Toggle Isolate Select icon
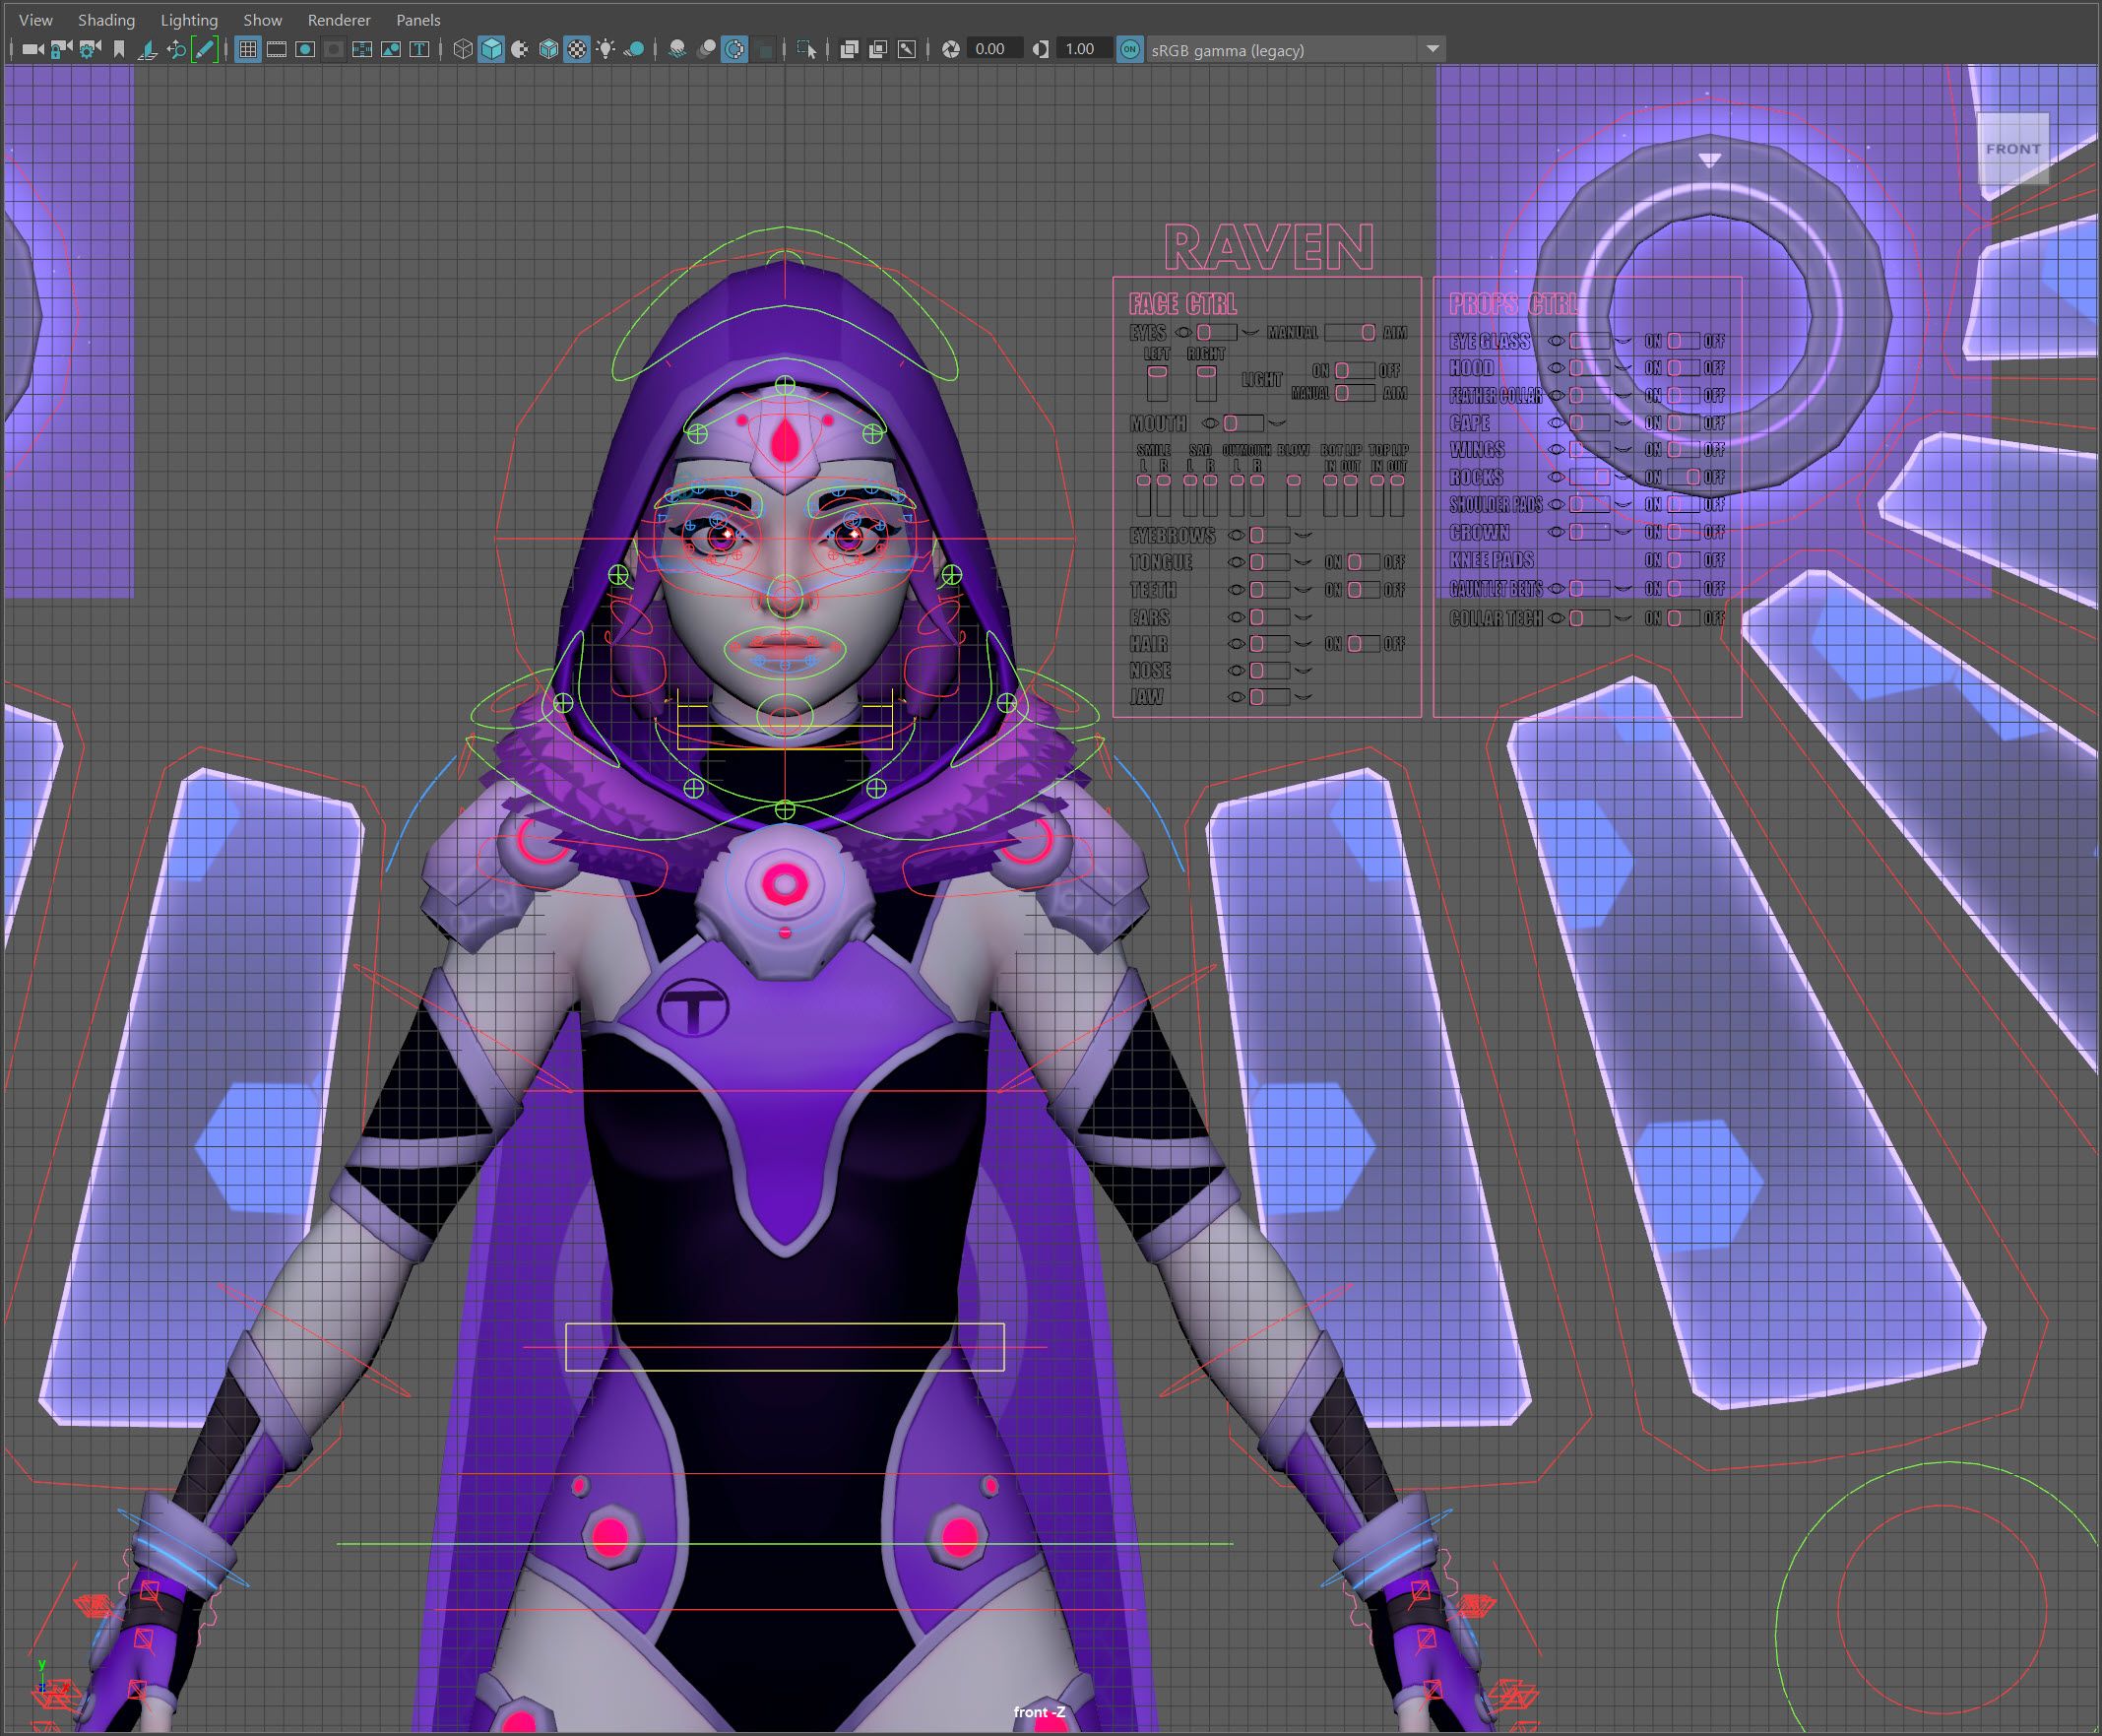Image resolution: width=2102 pixels, height=1736 pixels. click(807, 49)
